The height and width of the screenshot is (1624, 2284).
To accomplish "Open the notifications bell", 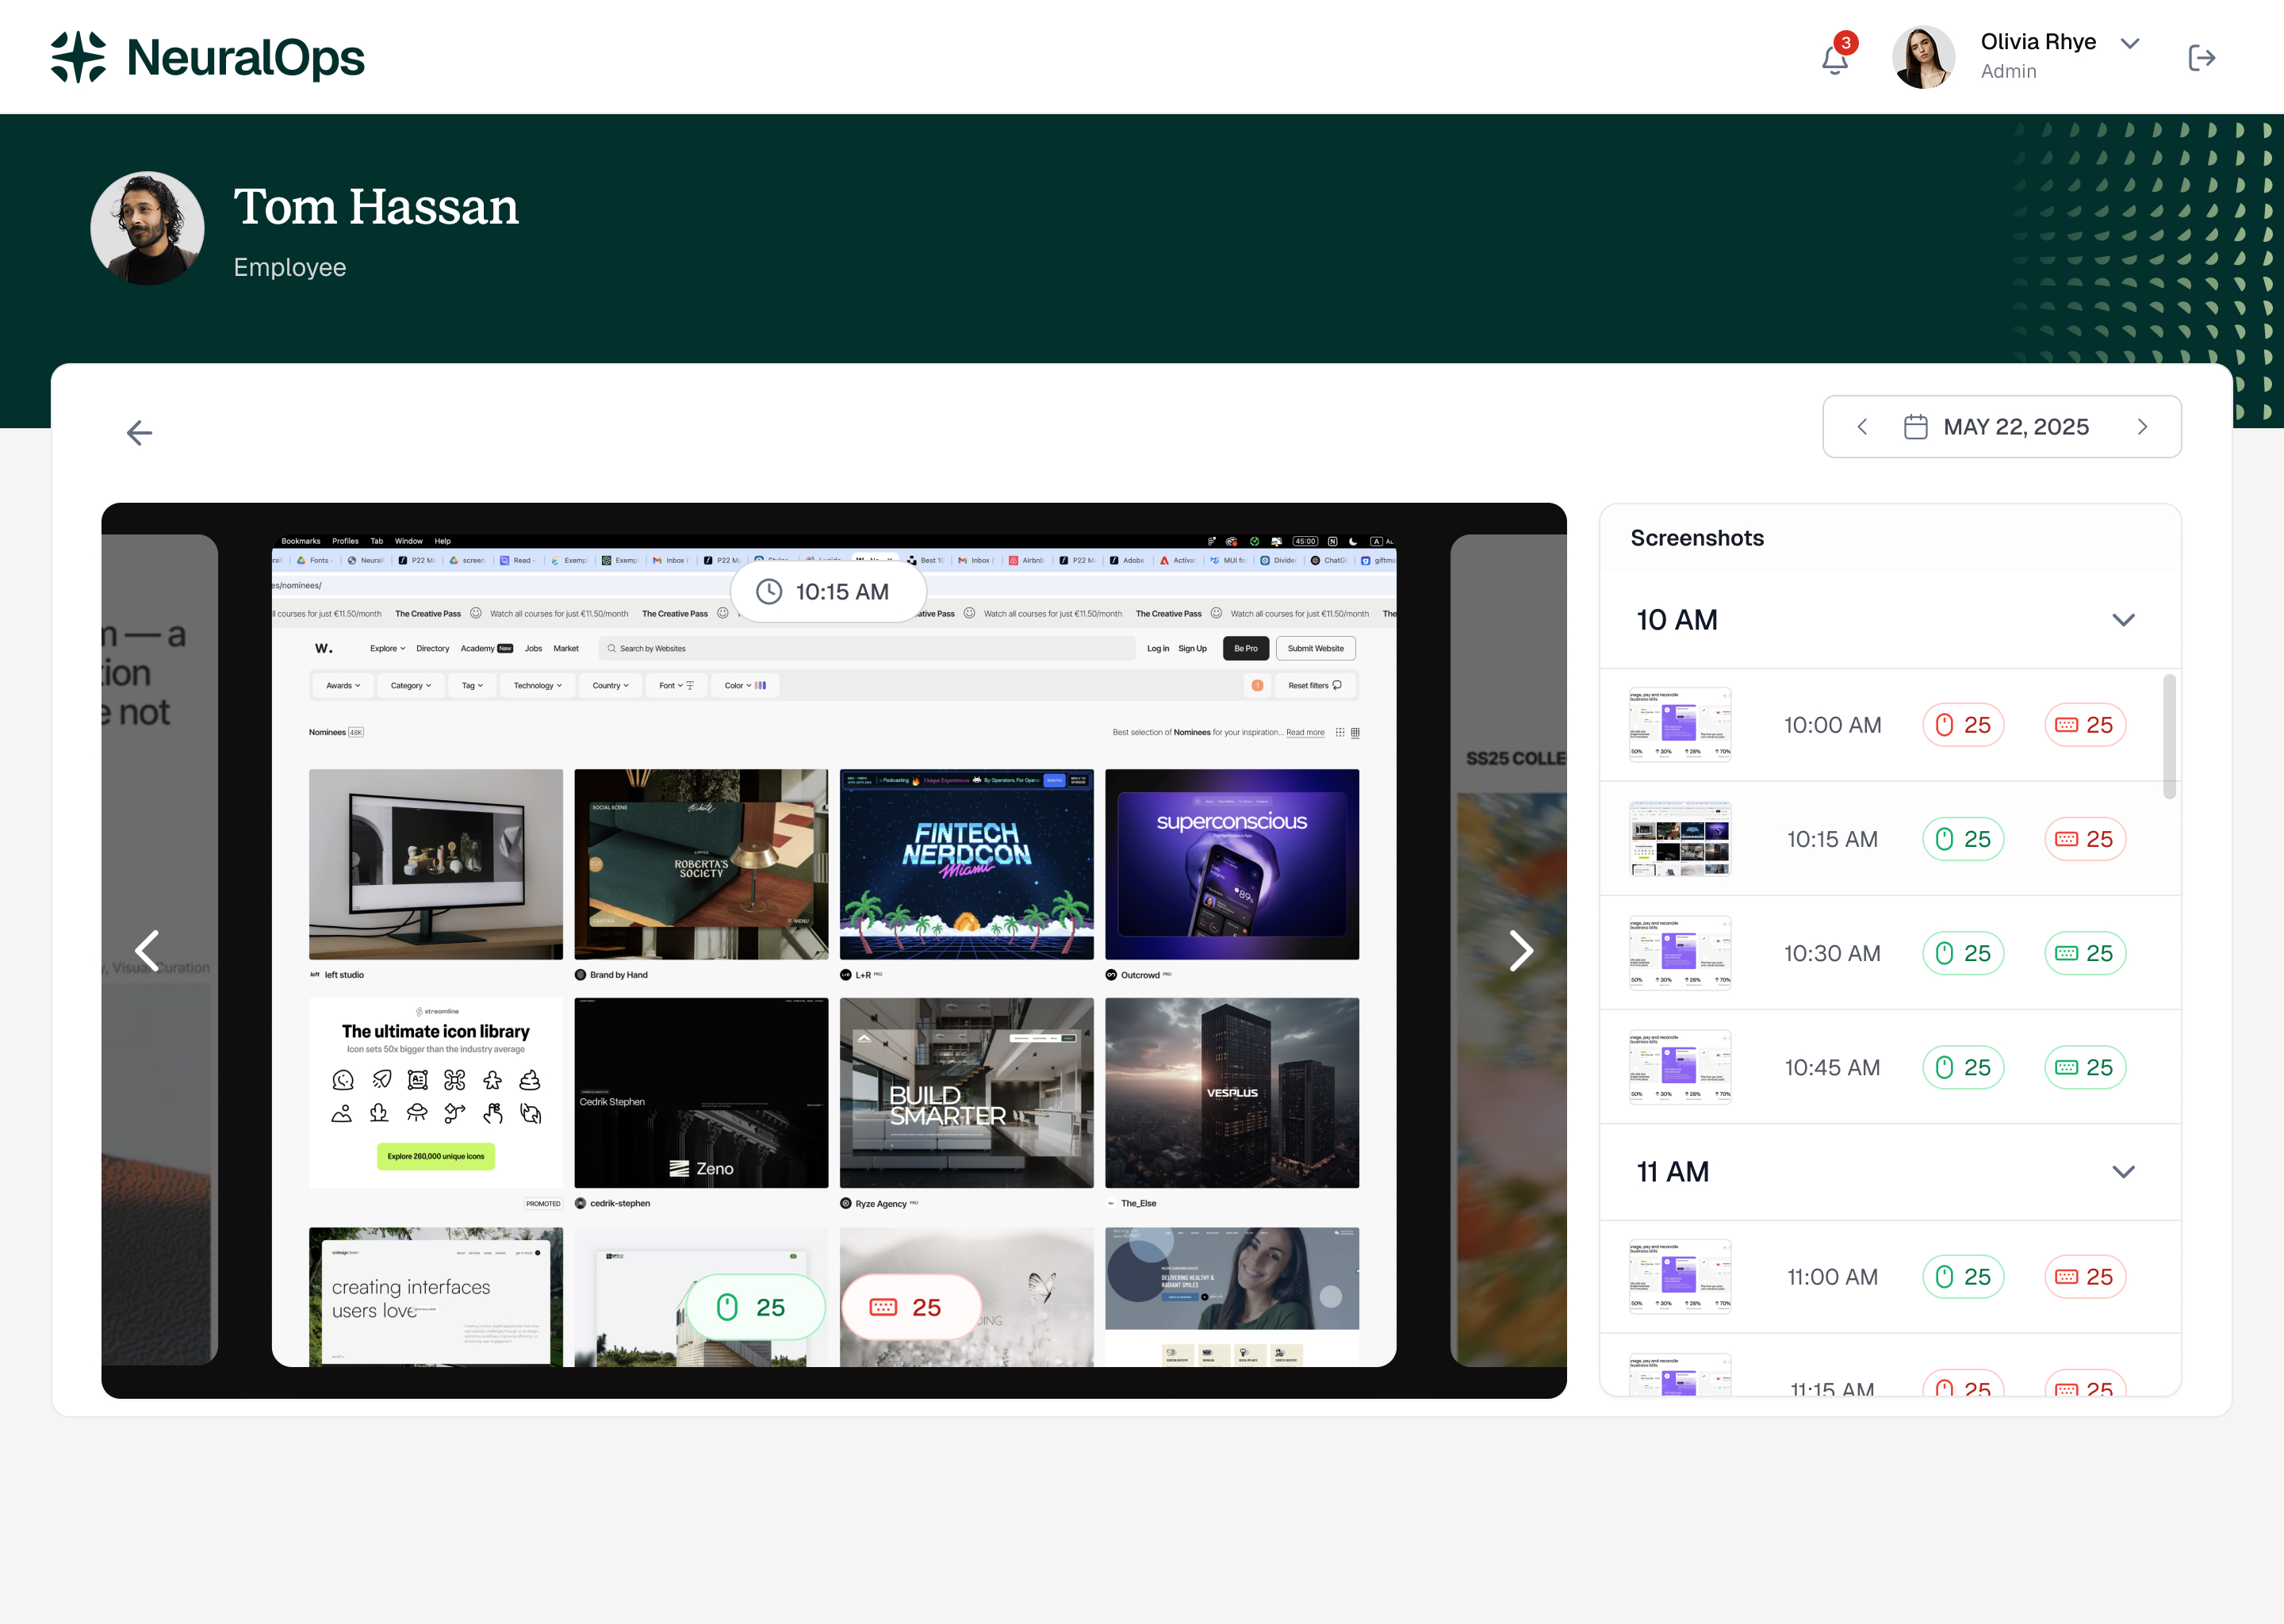I will (1834, 59).
